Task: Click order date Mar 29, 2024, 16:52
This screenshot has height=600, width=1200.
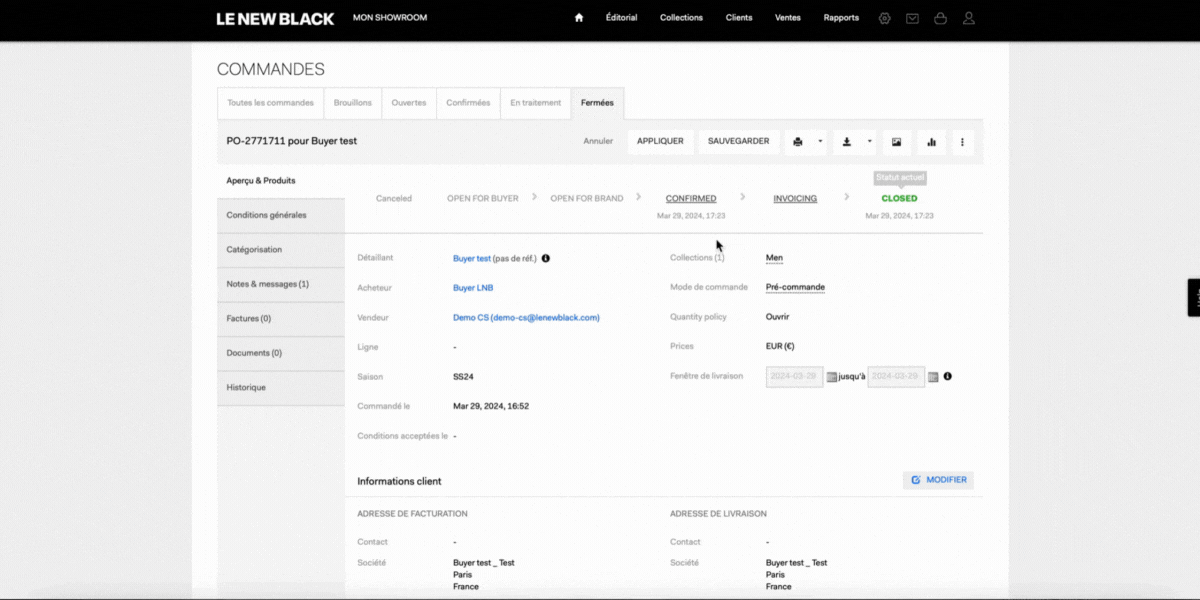Action: 491,407
